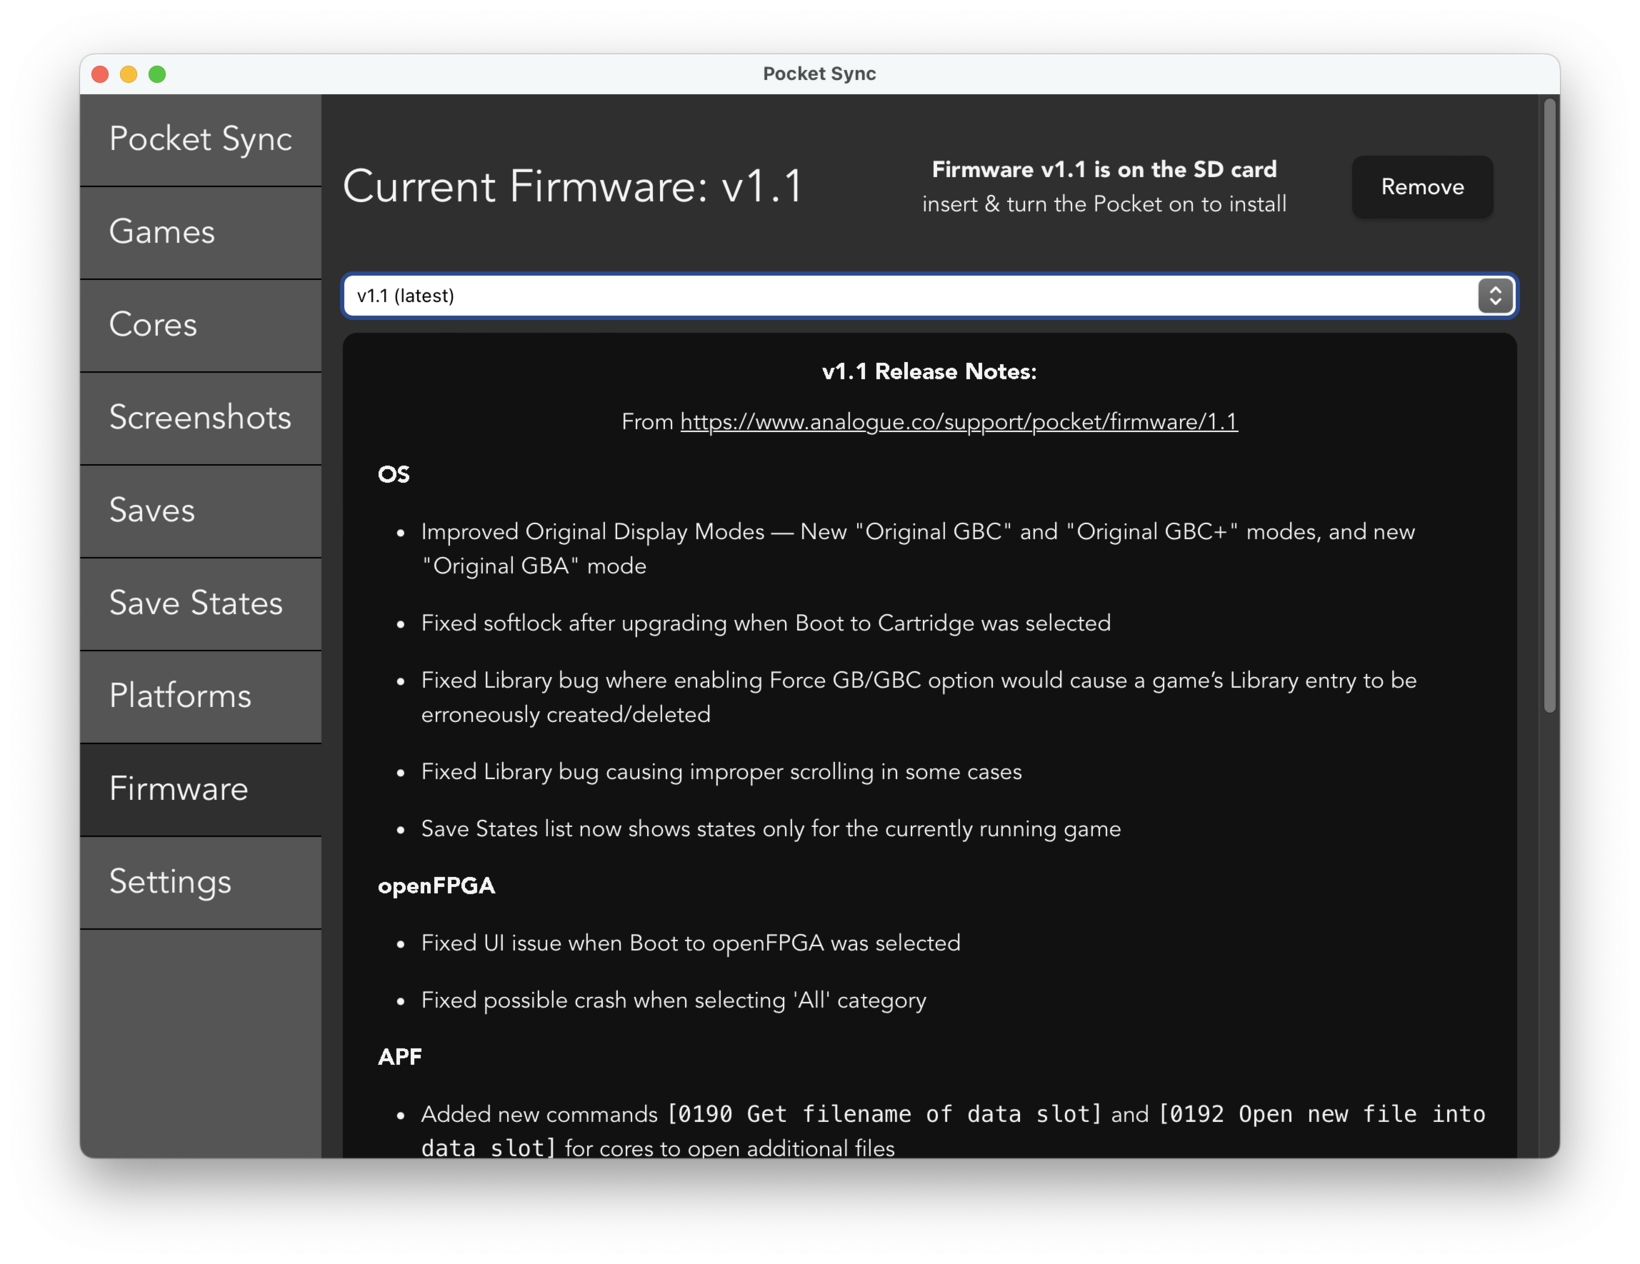The image size is (1640, 1264).
Task: Switch to the Screenshots section
Action: click(x=200, y=419)
